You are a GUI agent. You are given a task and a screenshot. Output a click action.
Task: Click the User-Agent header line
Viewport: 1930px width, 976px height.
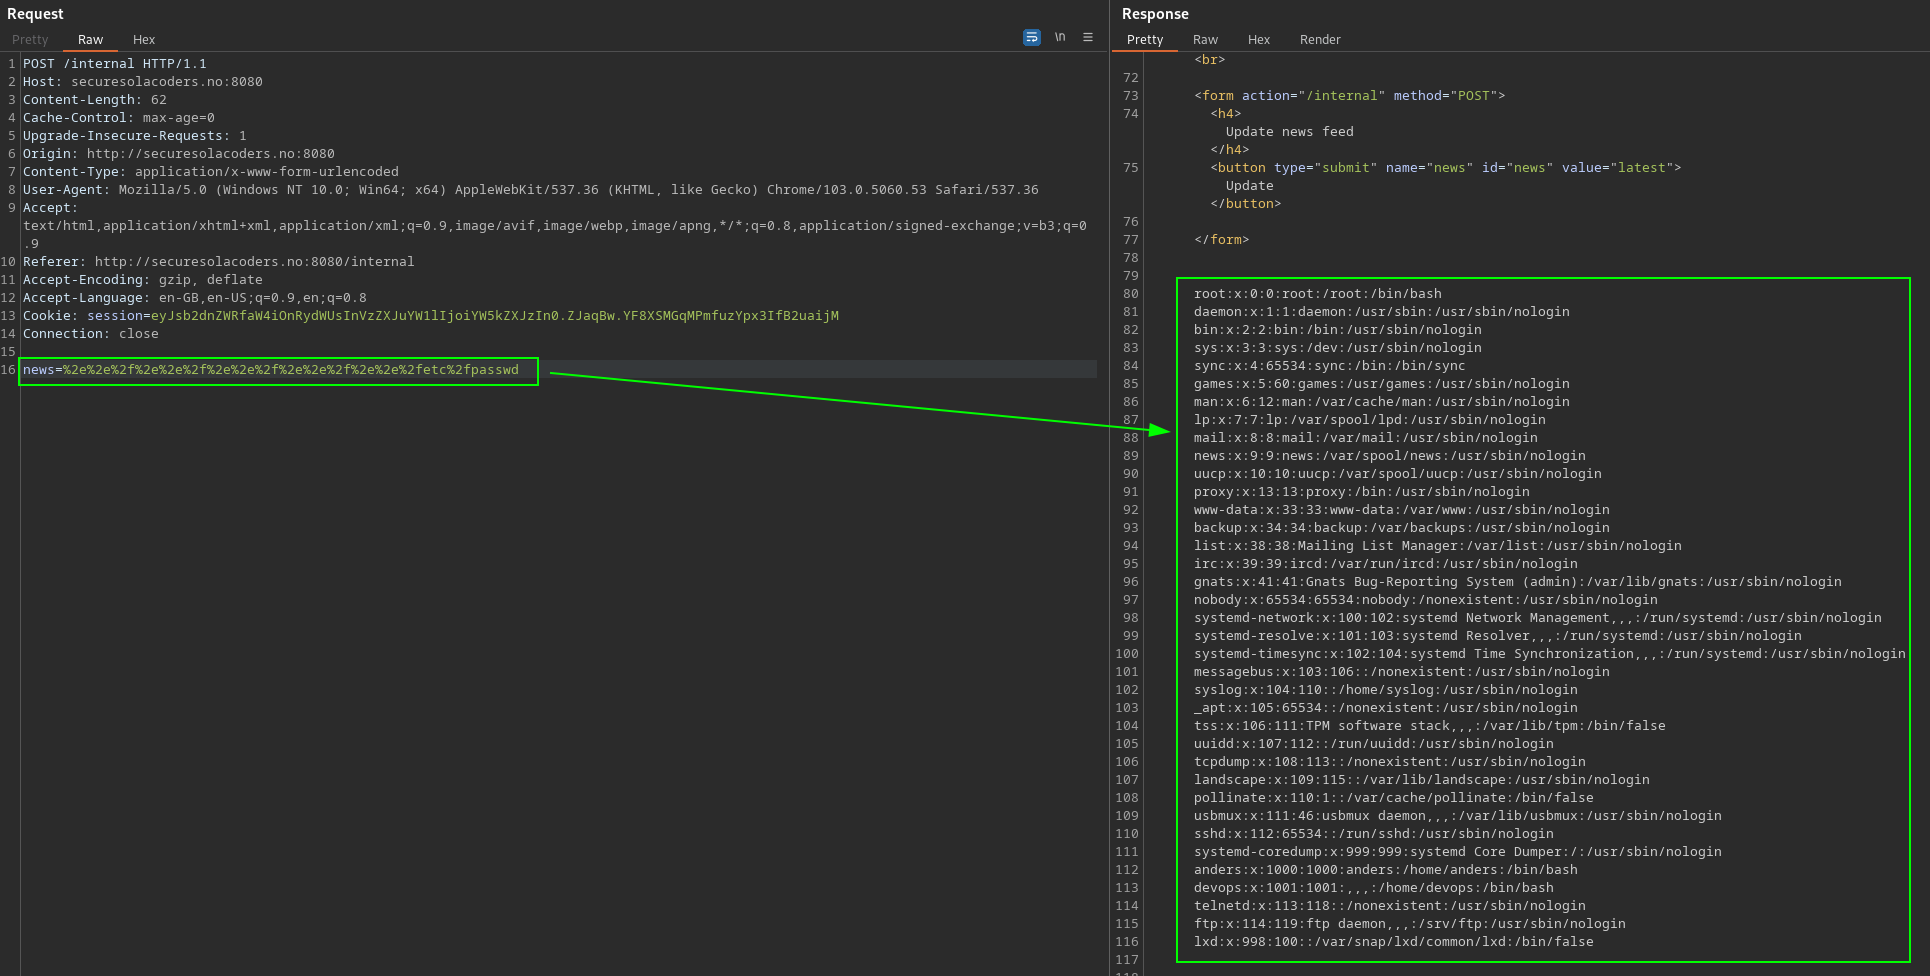tap(531, 190)
